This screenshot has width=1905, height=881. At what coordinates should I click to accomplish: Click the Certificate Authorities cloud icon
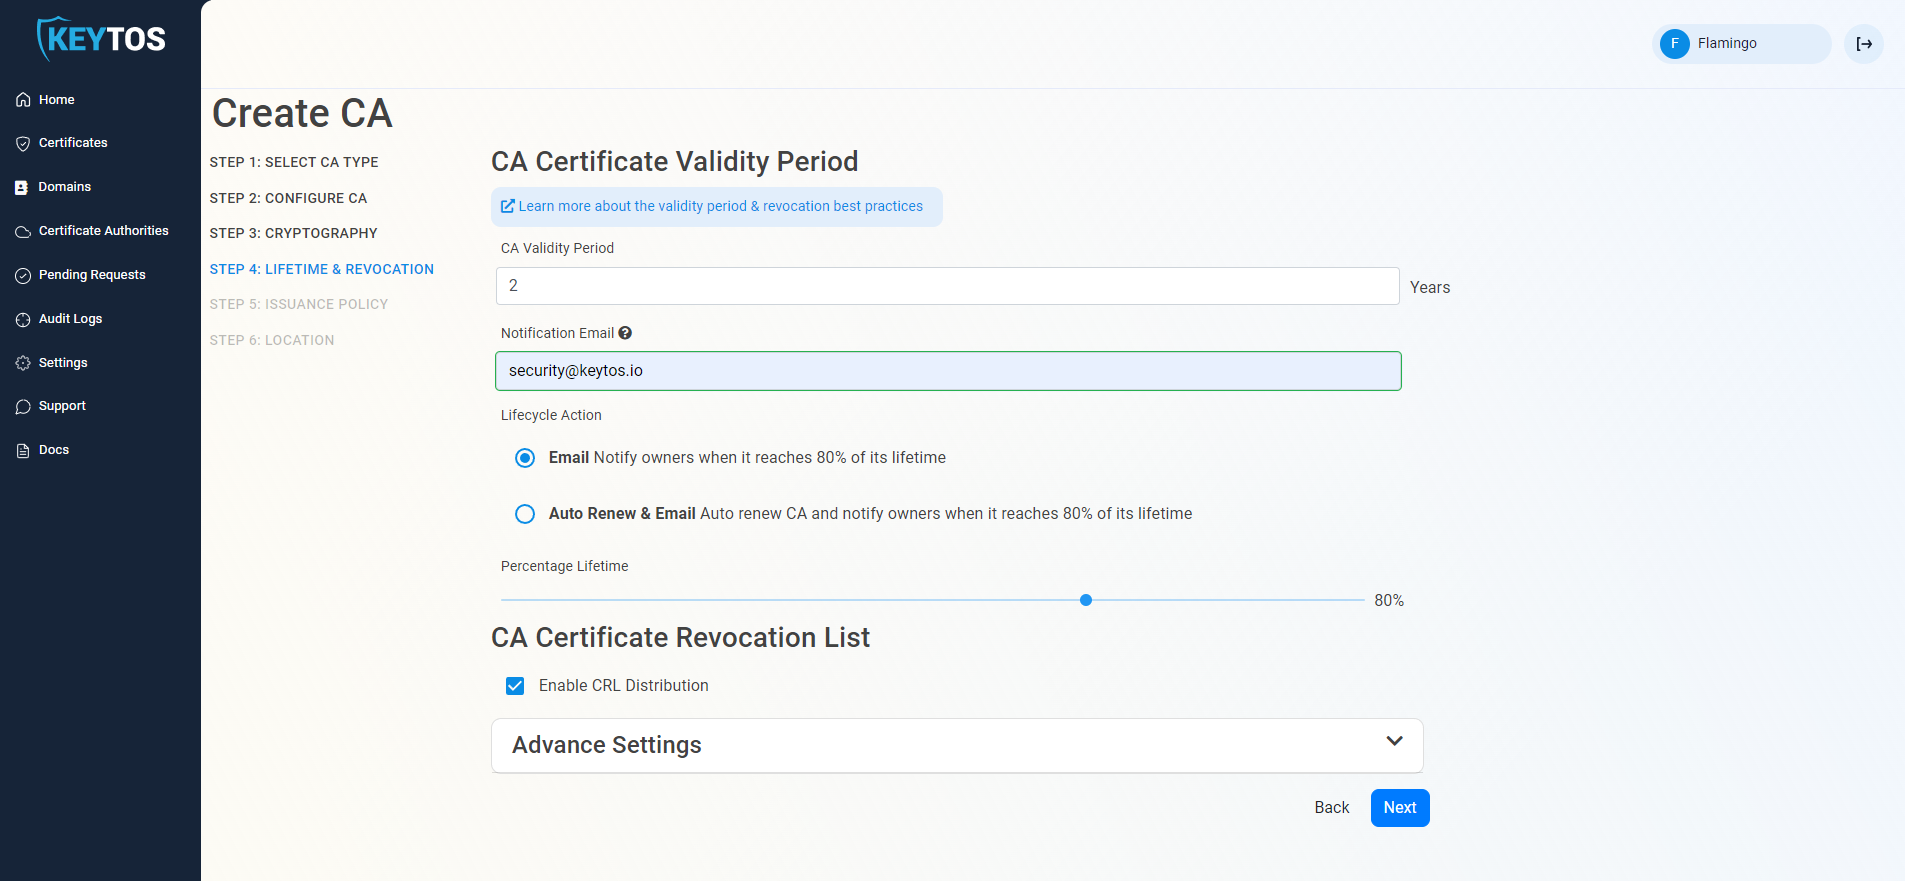pos(23,231)
